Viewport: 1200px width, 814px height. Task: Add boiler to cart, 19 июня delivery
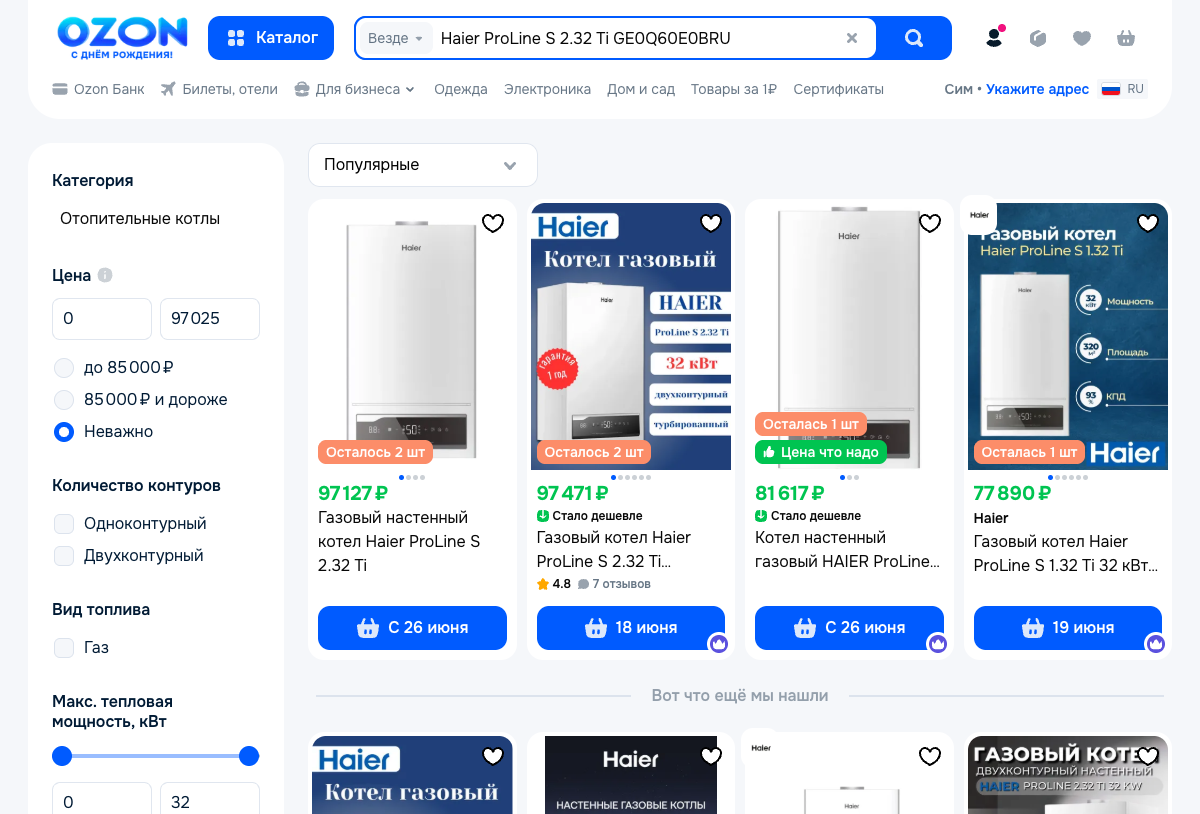click(x=1068, y=628)
